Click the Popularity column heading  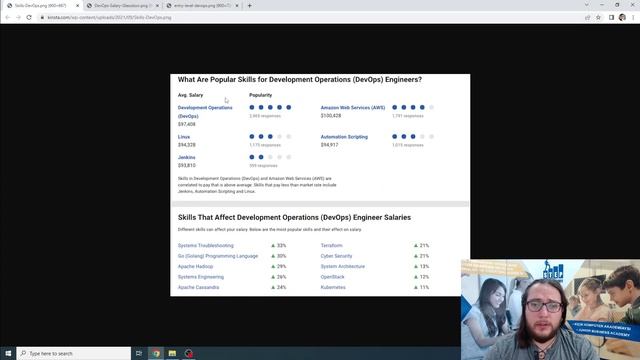260,95
